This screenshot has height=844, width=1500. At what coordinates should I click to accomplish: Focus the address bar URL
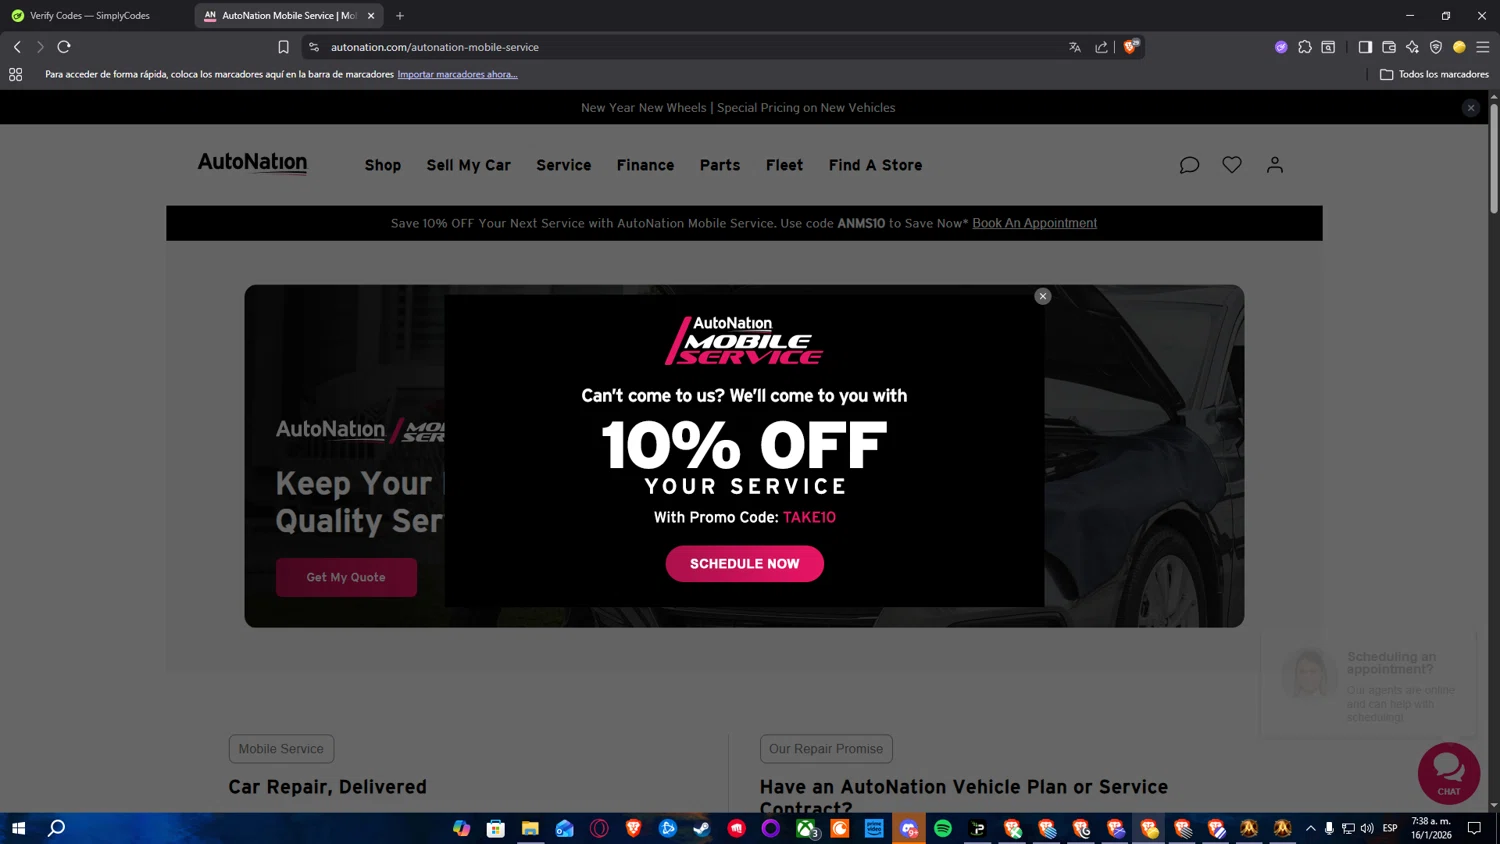pos(434,47)
